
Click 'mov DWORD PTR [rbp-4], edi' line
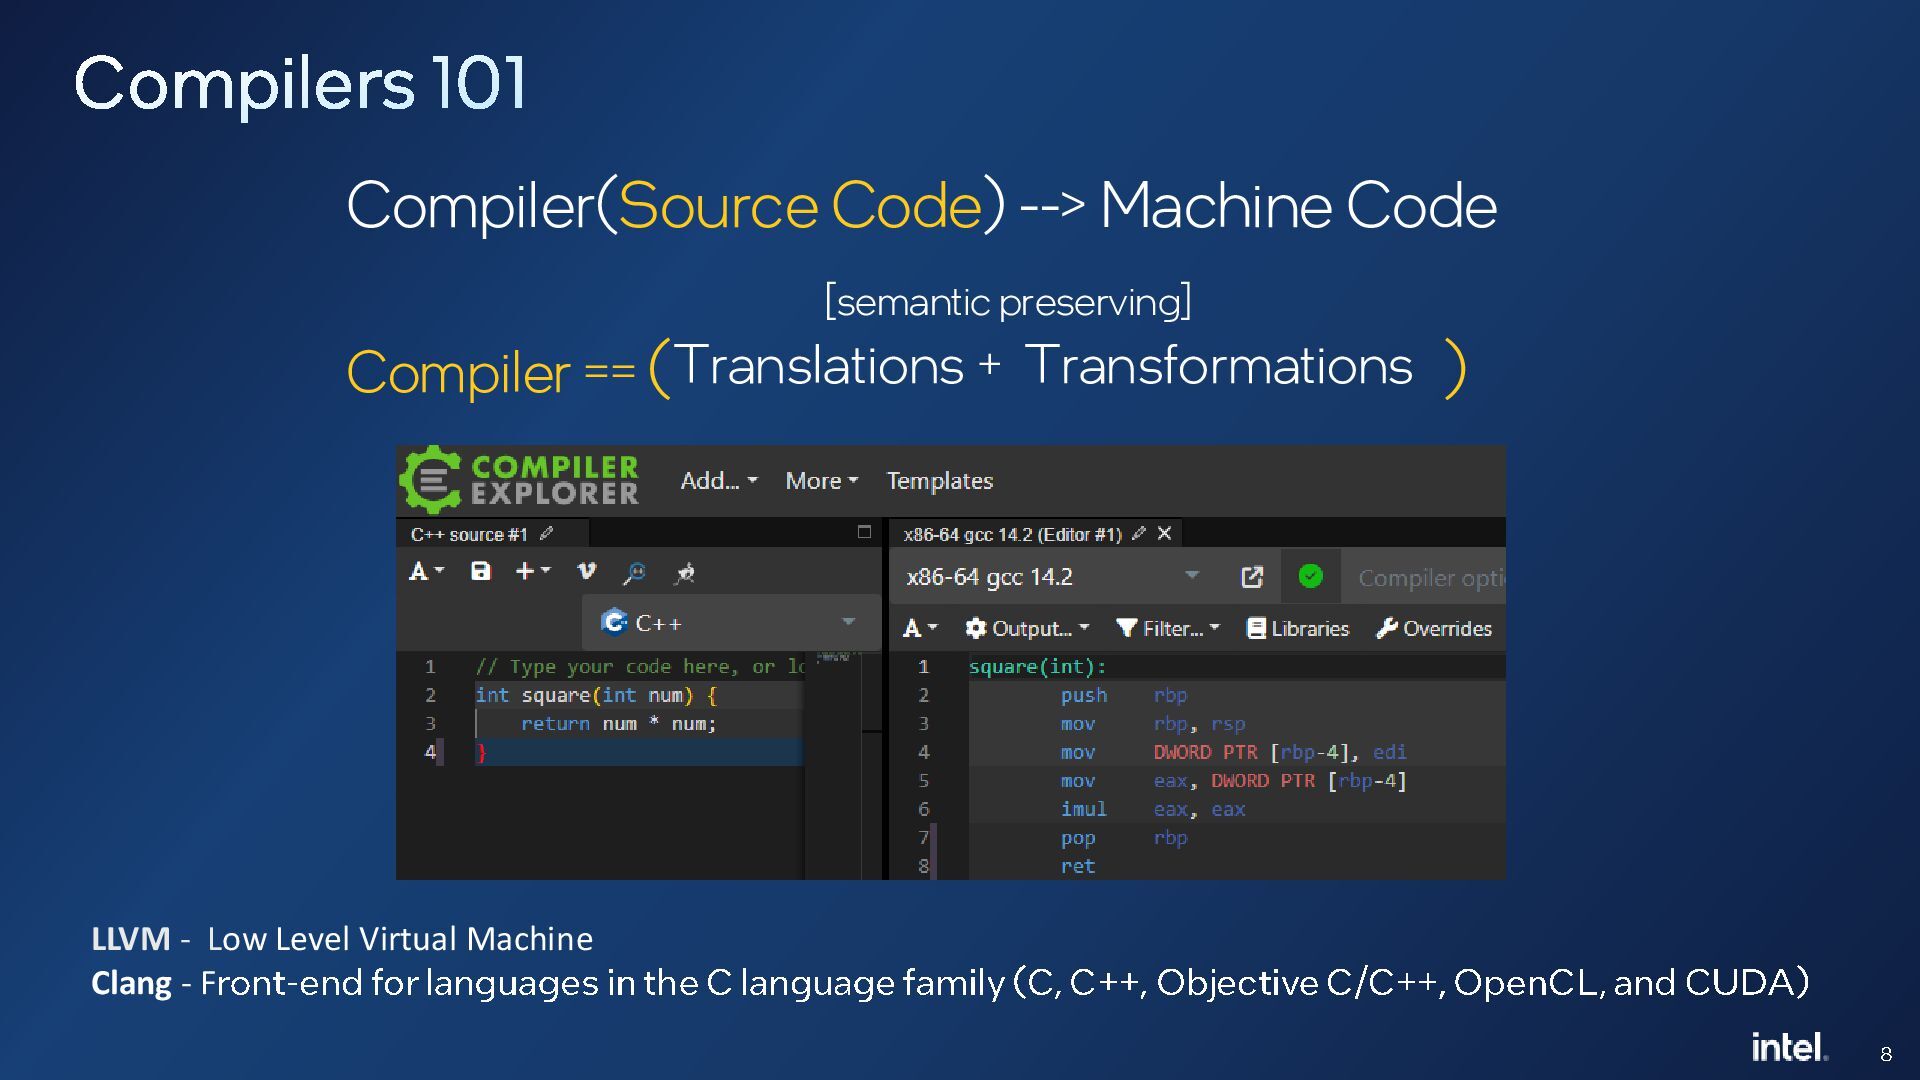coord(1233,752)
